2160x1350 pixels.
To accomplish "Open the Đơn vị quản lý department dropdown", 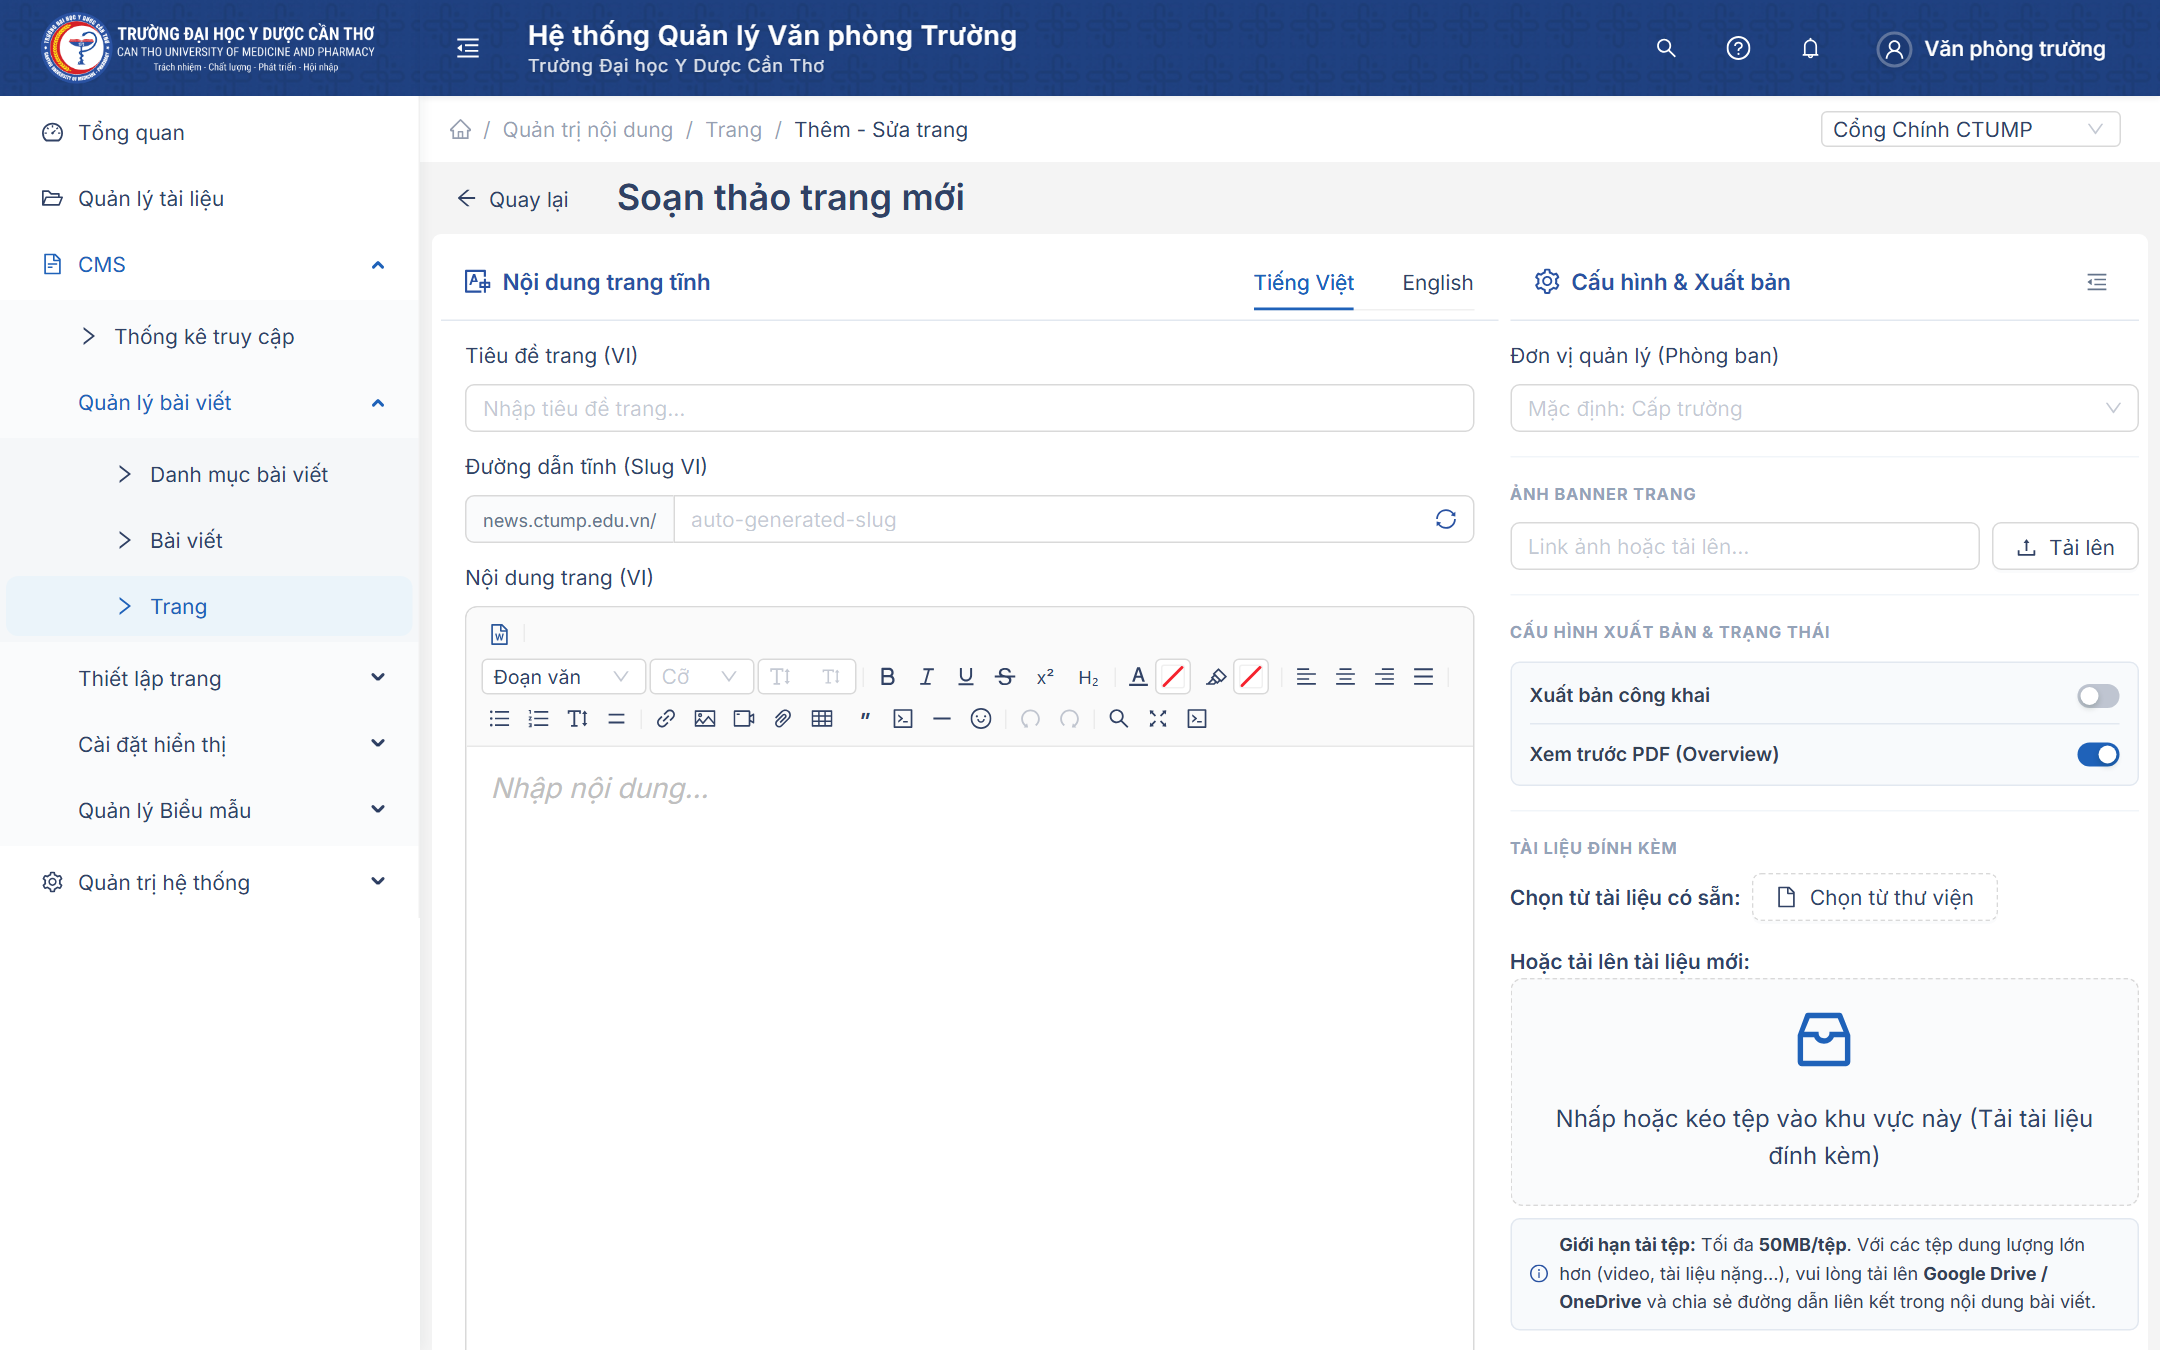I will click(x=1823, y=408).
